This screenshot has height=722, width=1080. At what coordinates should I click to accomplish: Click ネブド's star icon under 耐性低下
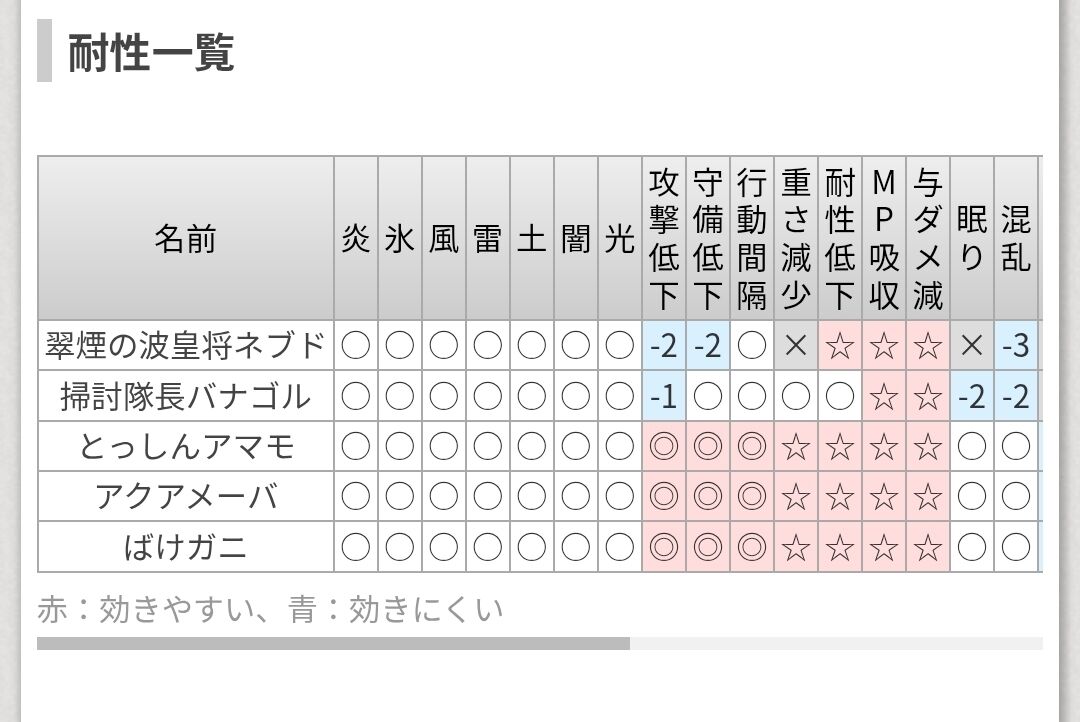tap(840, 345)
